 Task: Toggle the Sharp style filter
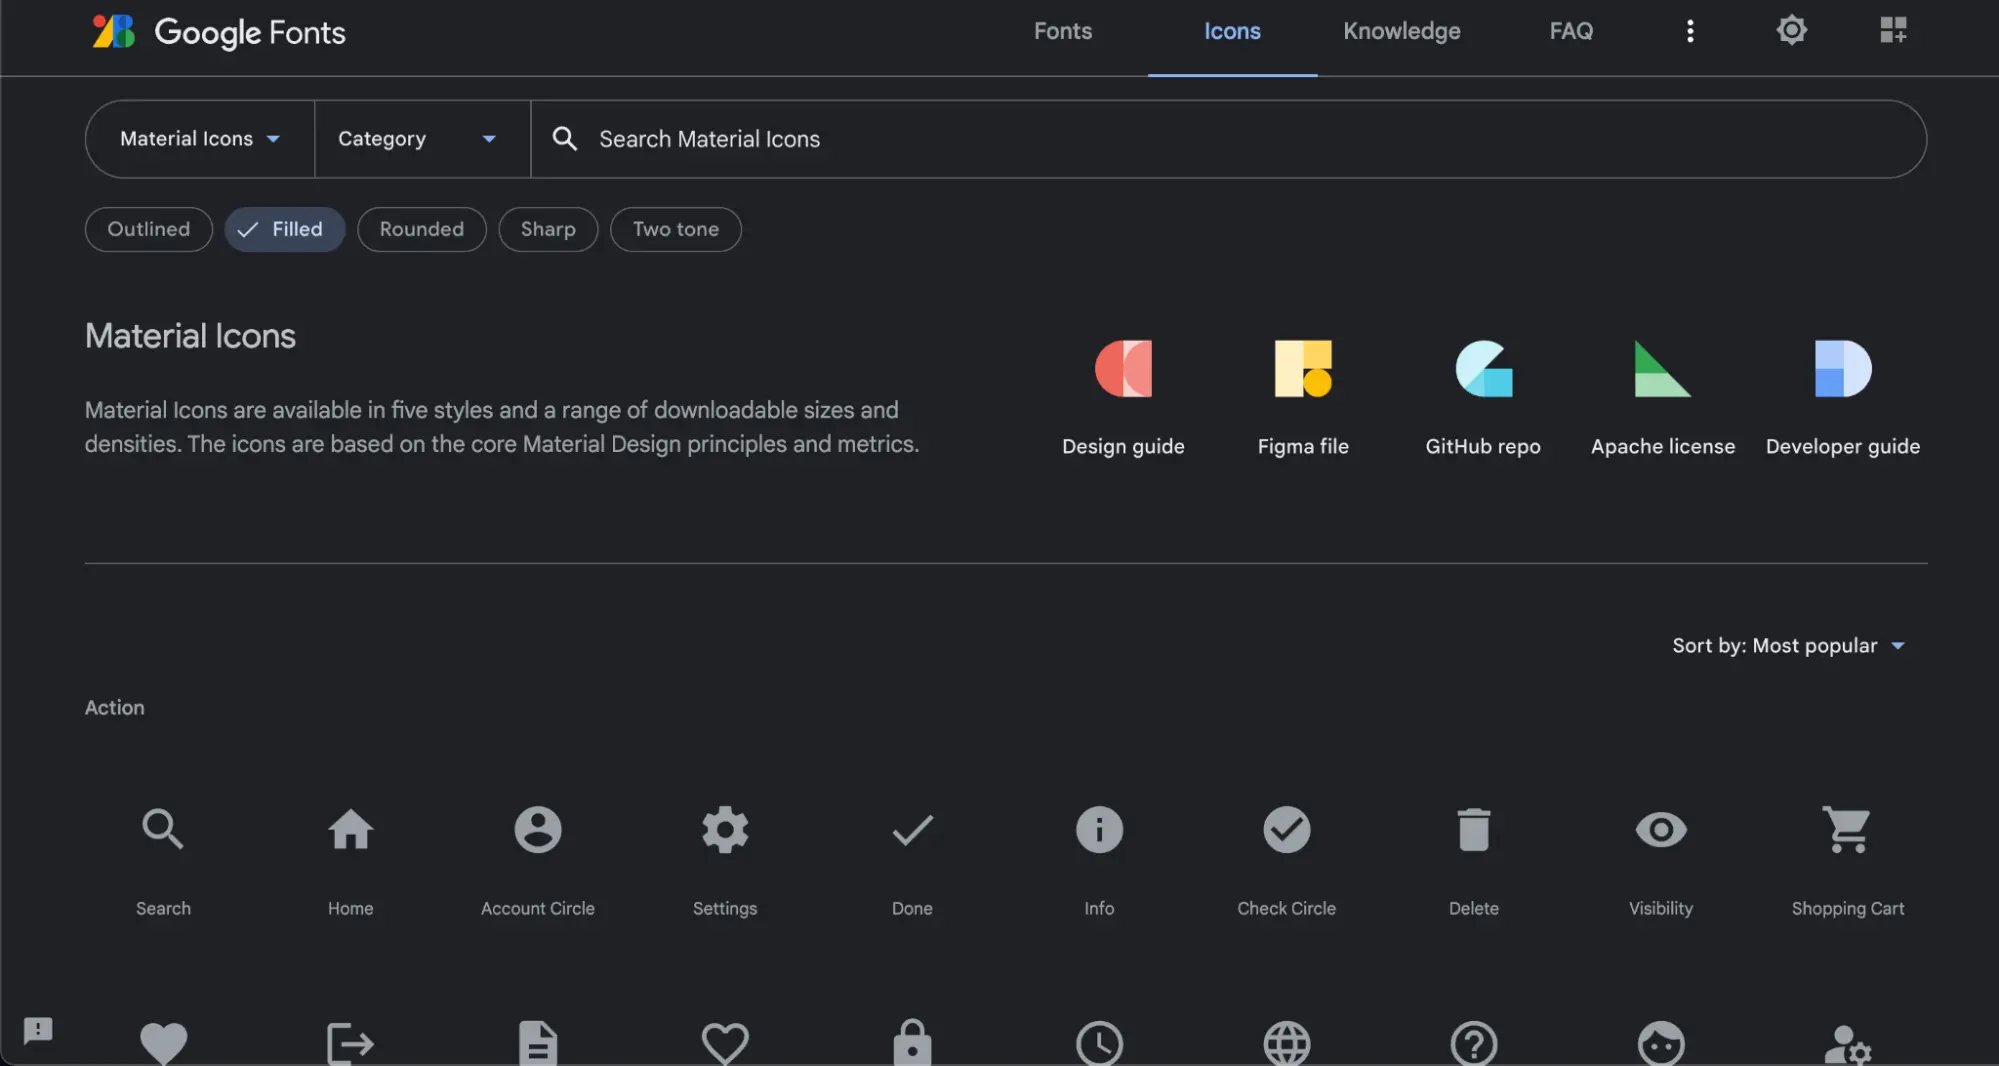tap(547, 229)
